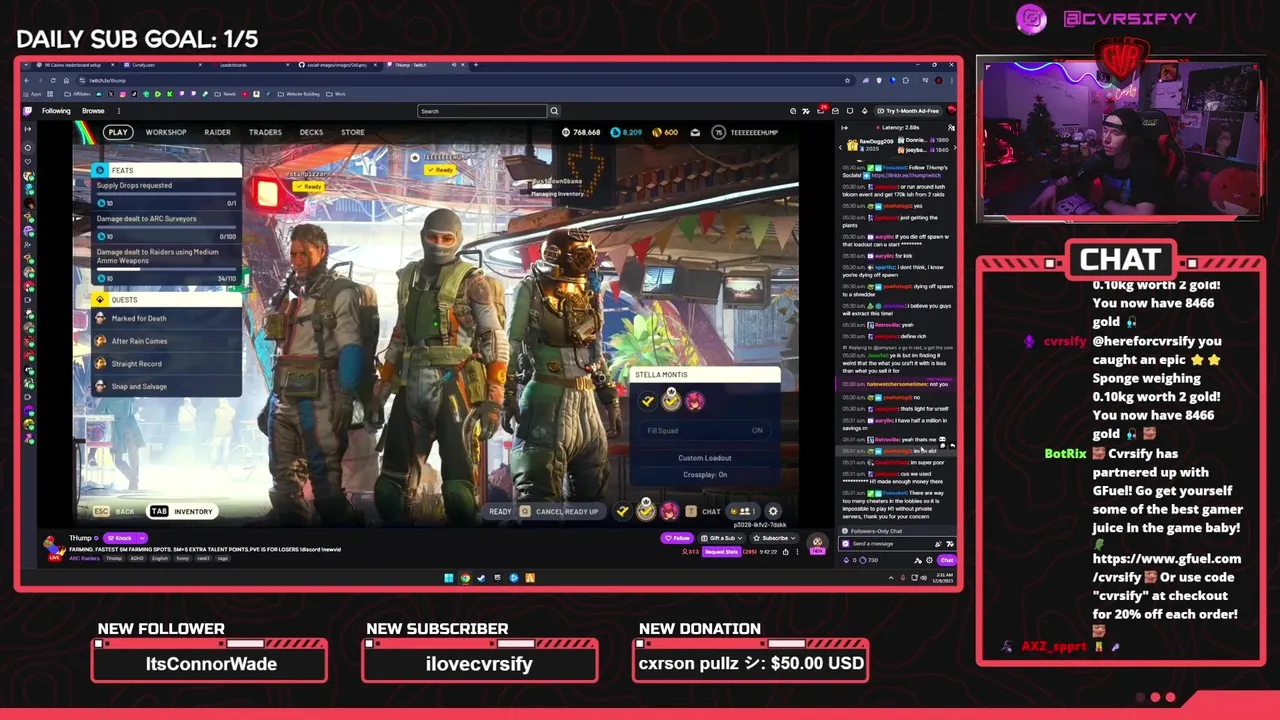The height and width of the screenshot is (720, 1280).
Task: Select STORE game menu tab
Action: tap(352, 132)
